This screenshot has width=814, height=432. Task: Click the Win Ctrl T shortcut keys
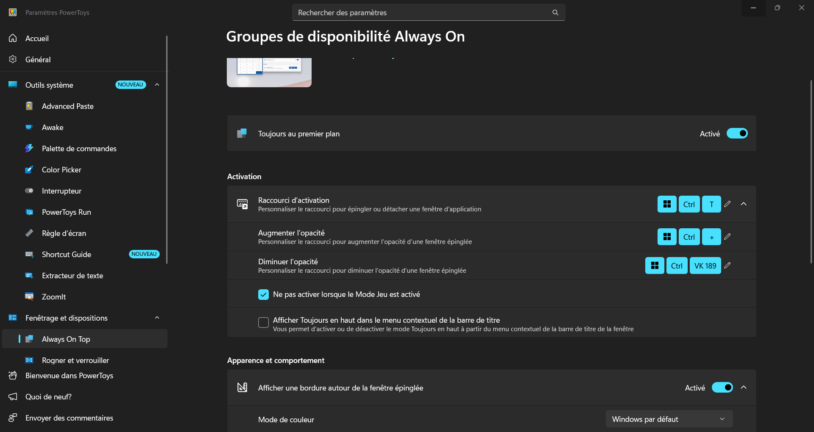coord(689,204)
